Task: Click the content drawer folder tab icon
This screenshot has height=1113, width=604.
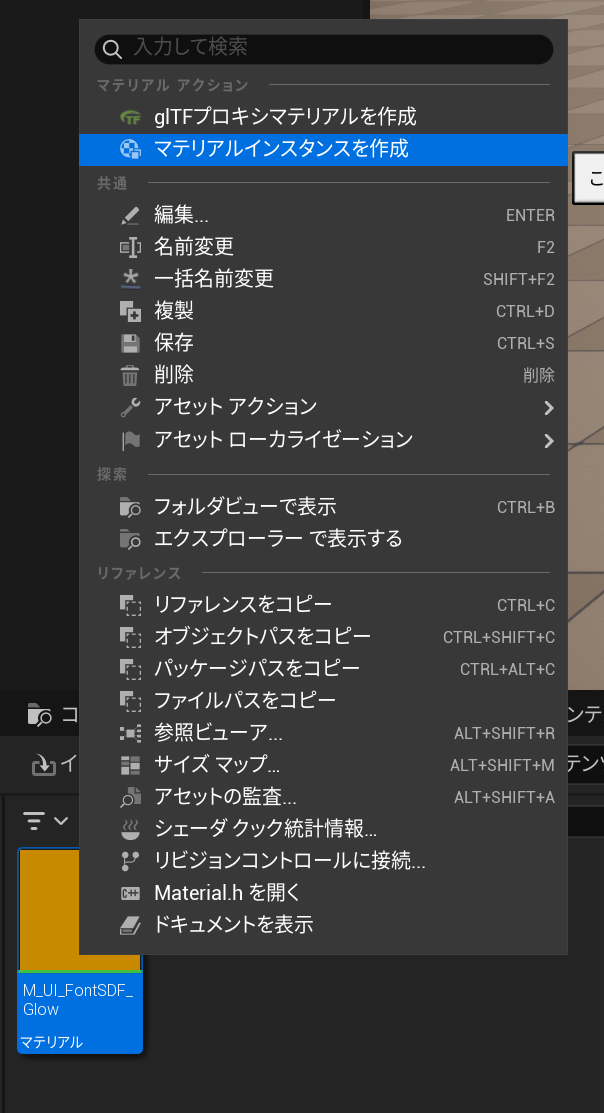Action: pyautogui.click(x=39, y=714)
